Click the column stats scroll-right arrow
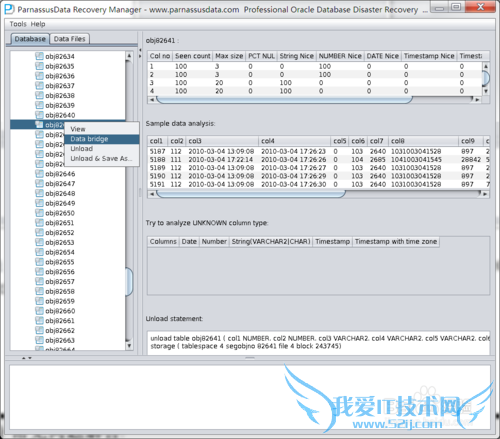 pyautogui.click(x=477, y=99)
